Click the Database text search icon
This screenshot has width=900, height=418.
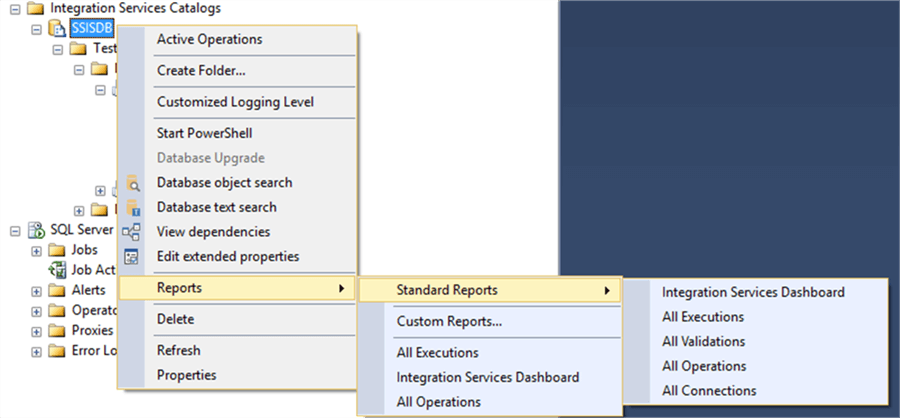[x=132, y=208]
